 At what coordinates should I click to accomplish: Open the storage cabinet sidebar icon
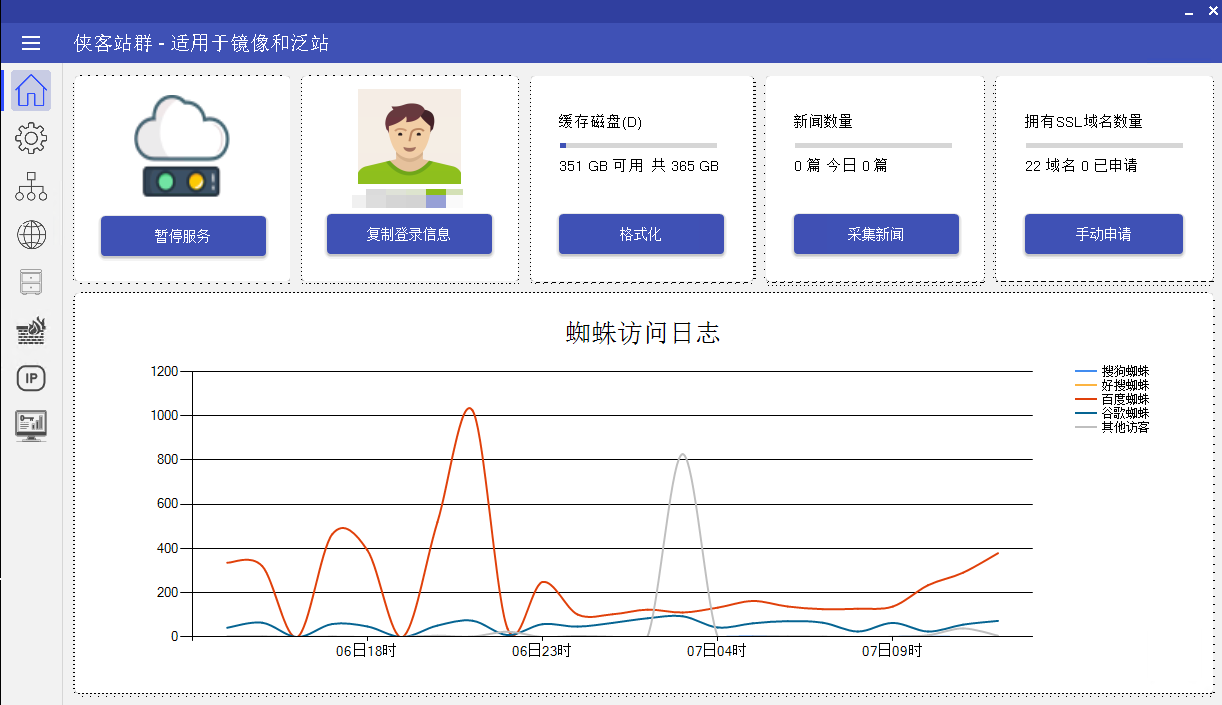31,282
